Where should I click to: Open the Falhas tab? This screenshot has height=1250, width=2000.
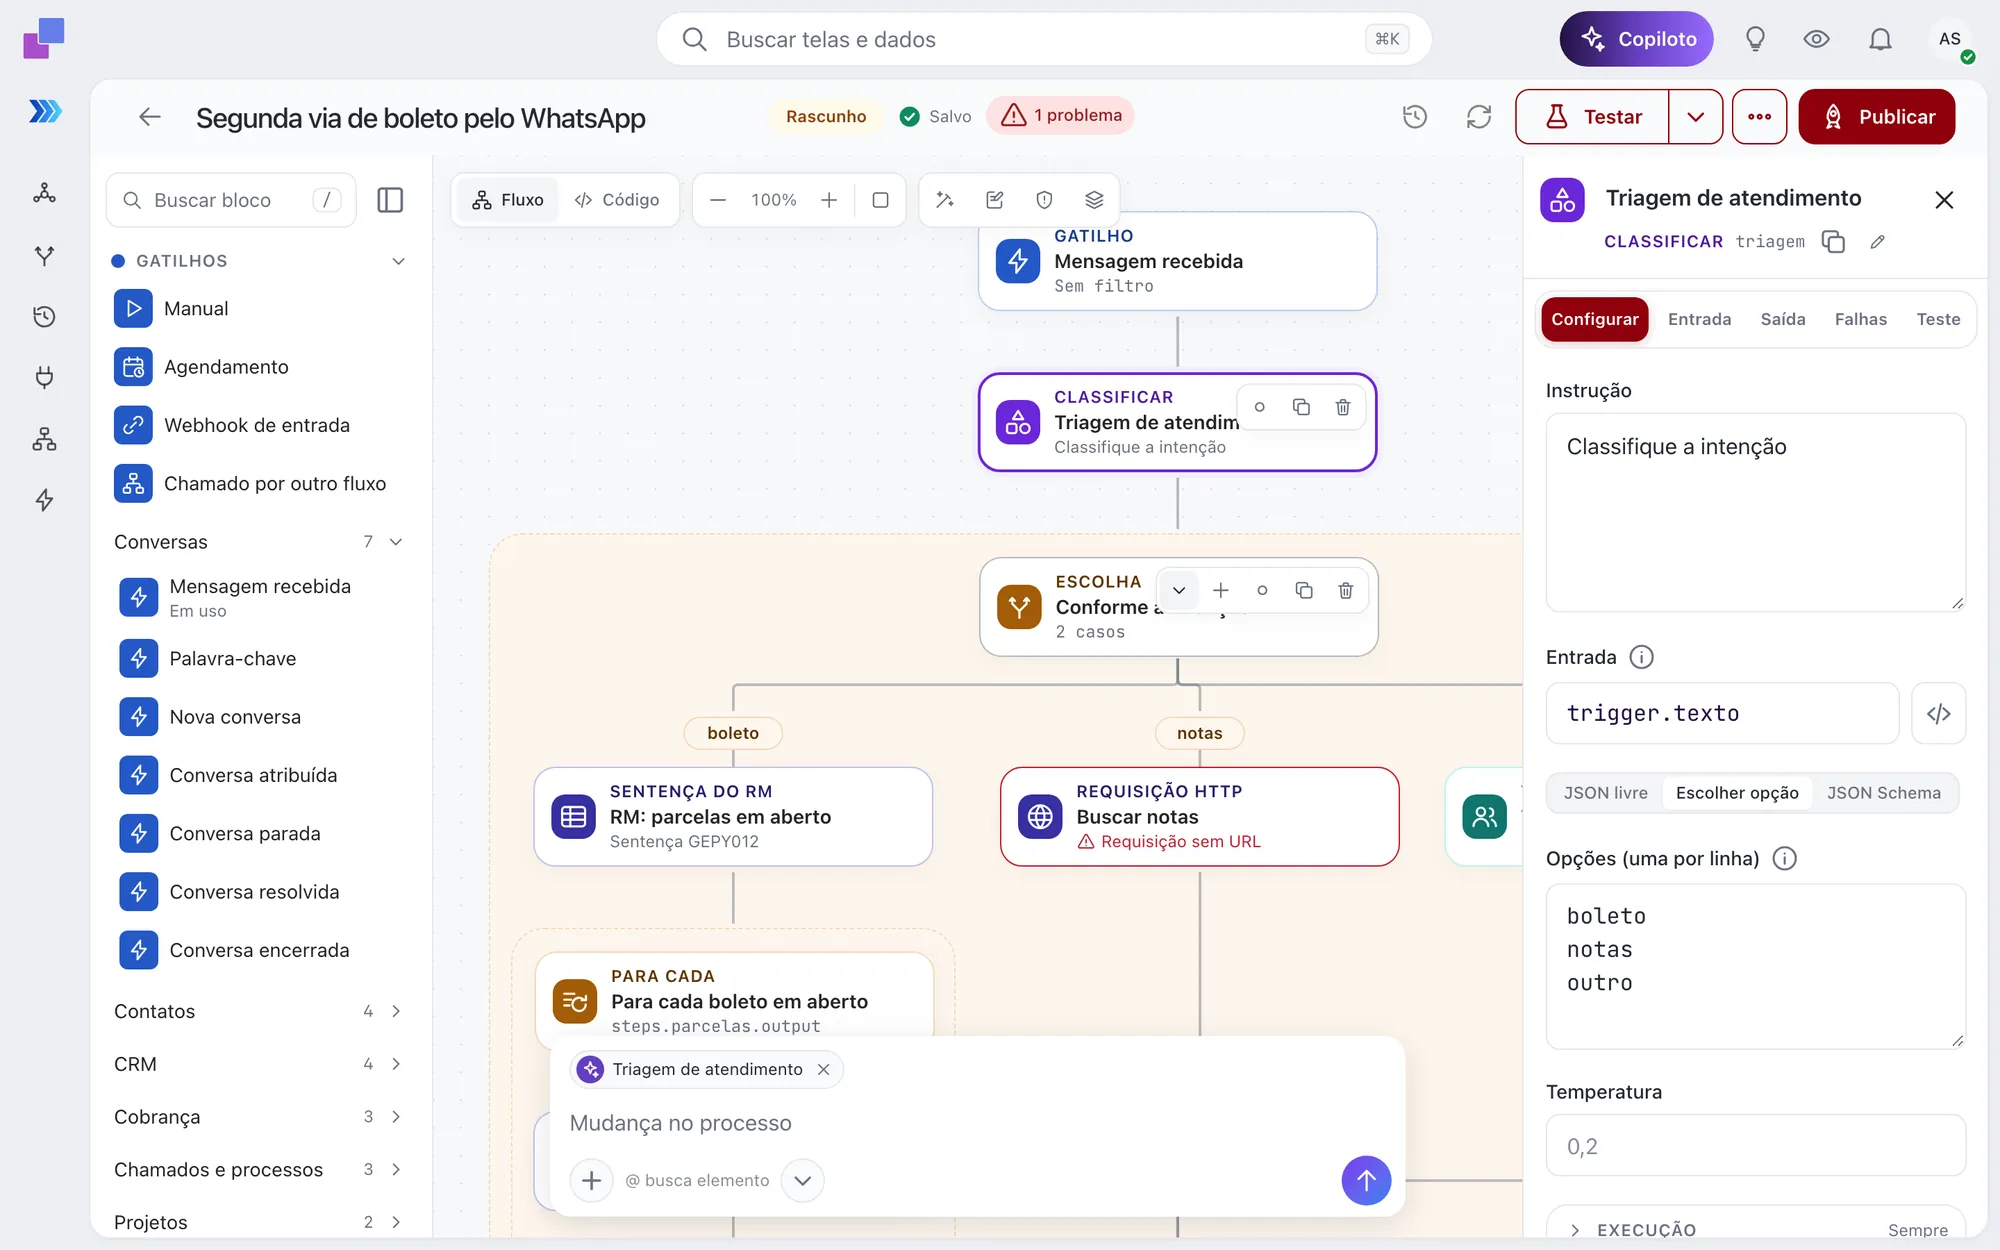[1860, 319]
